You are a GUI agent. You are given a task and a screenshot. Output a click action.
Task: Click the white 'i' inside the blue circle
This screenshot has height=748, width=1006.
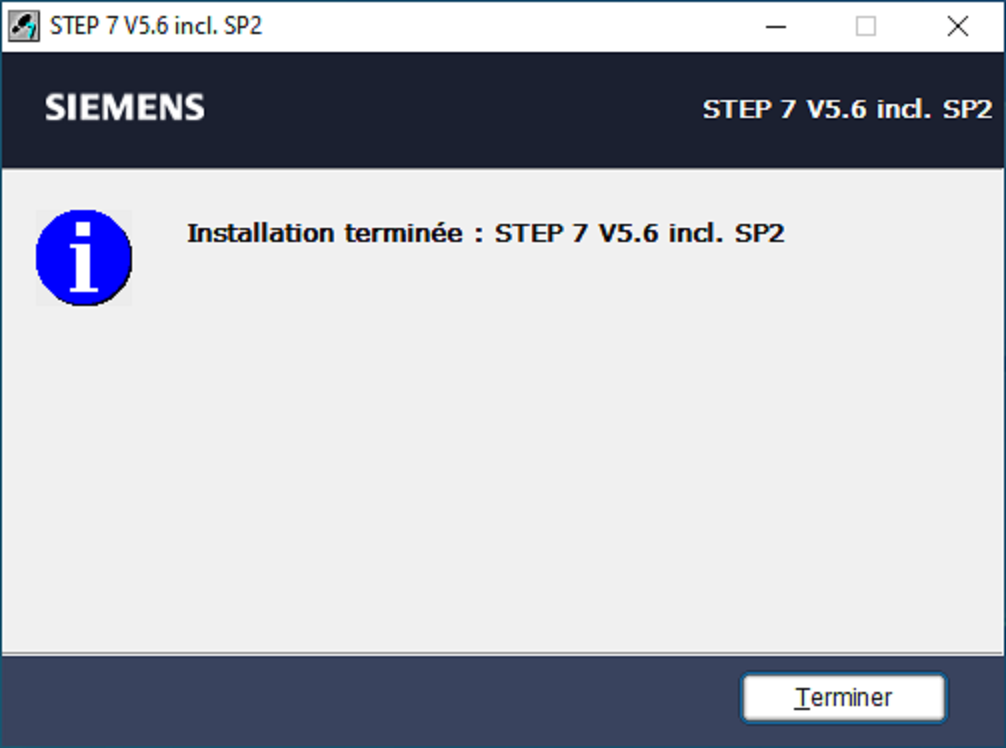[84, 257]
